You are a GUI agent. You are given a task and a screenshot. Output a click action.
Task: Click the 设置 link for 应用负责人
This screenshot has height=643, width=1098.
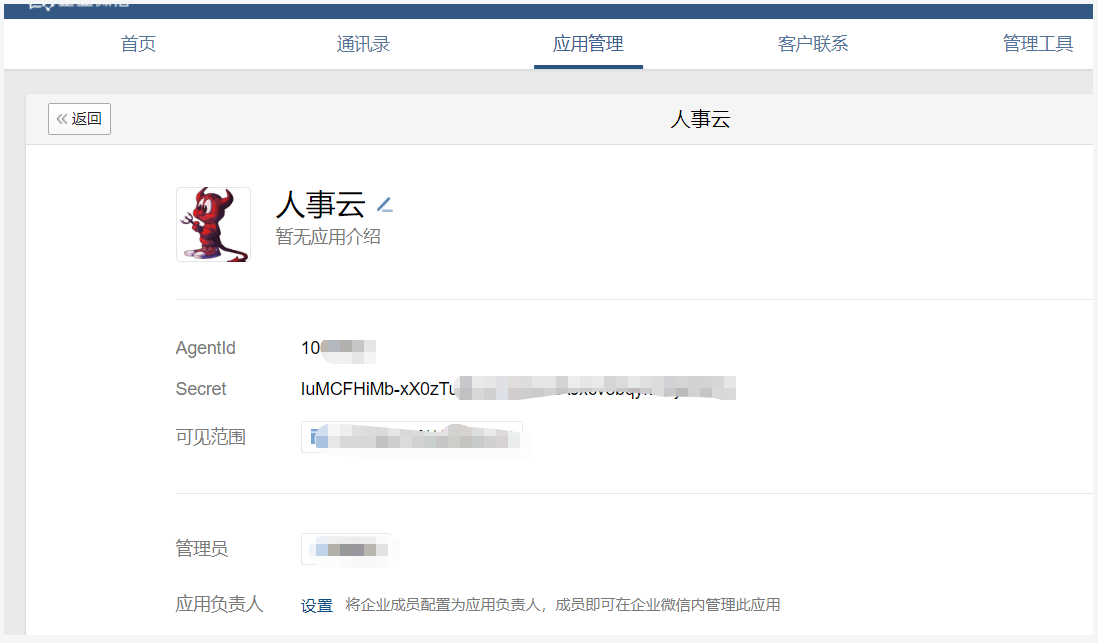coord(317,605)
